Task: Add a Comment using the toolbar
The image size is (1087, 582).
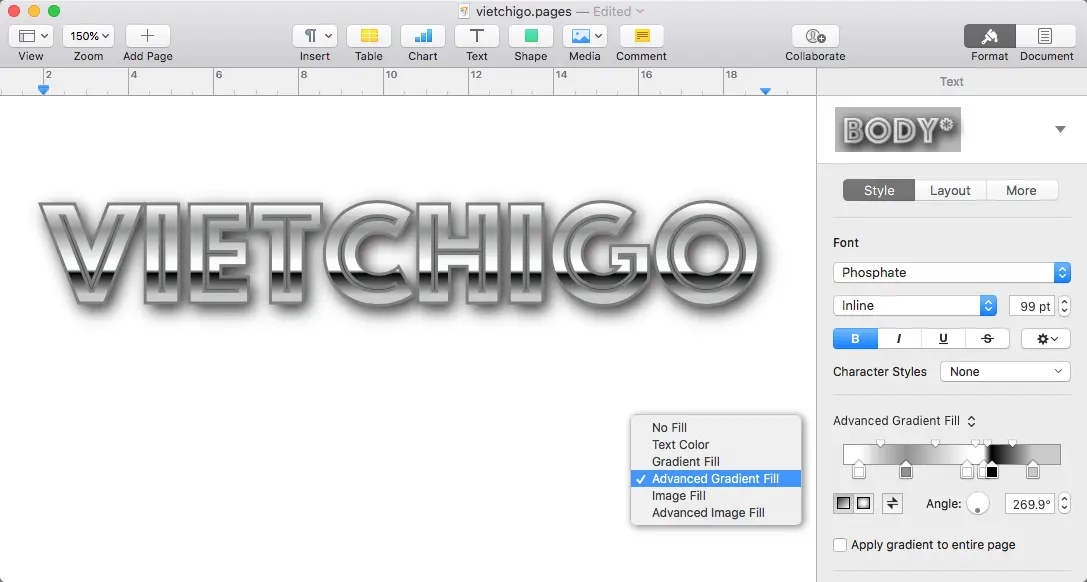Action: click(x=641, y=36)
